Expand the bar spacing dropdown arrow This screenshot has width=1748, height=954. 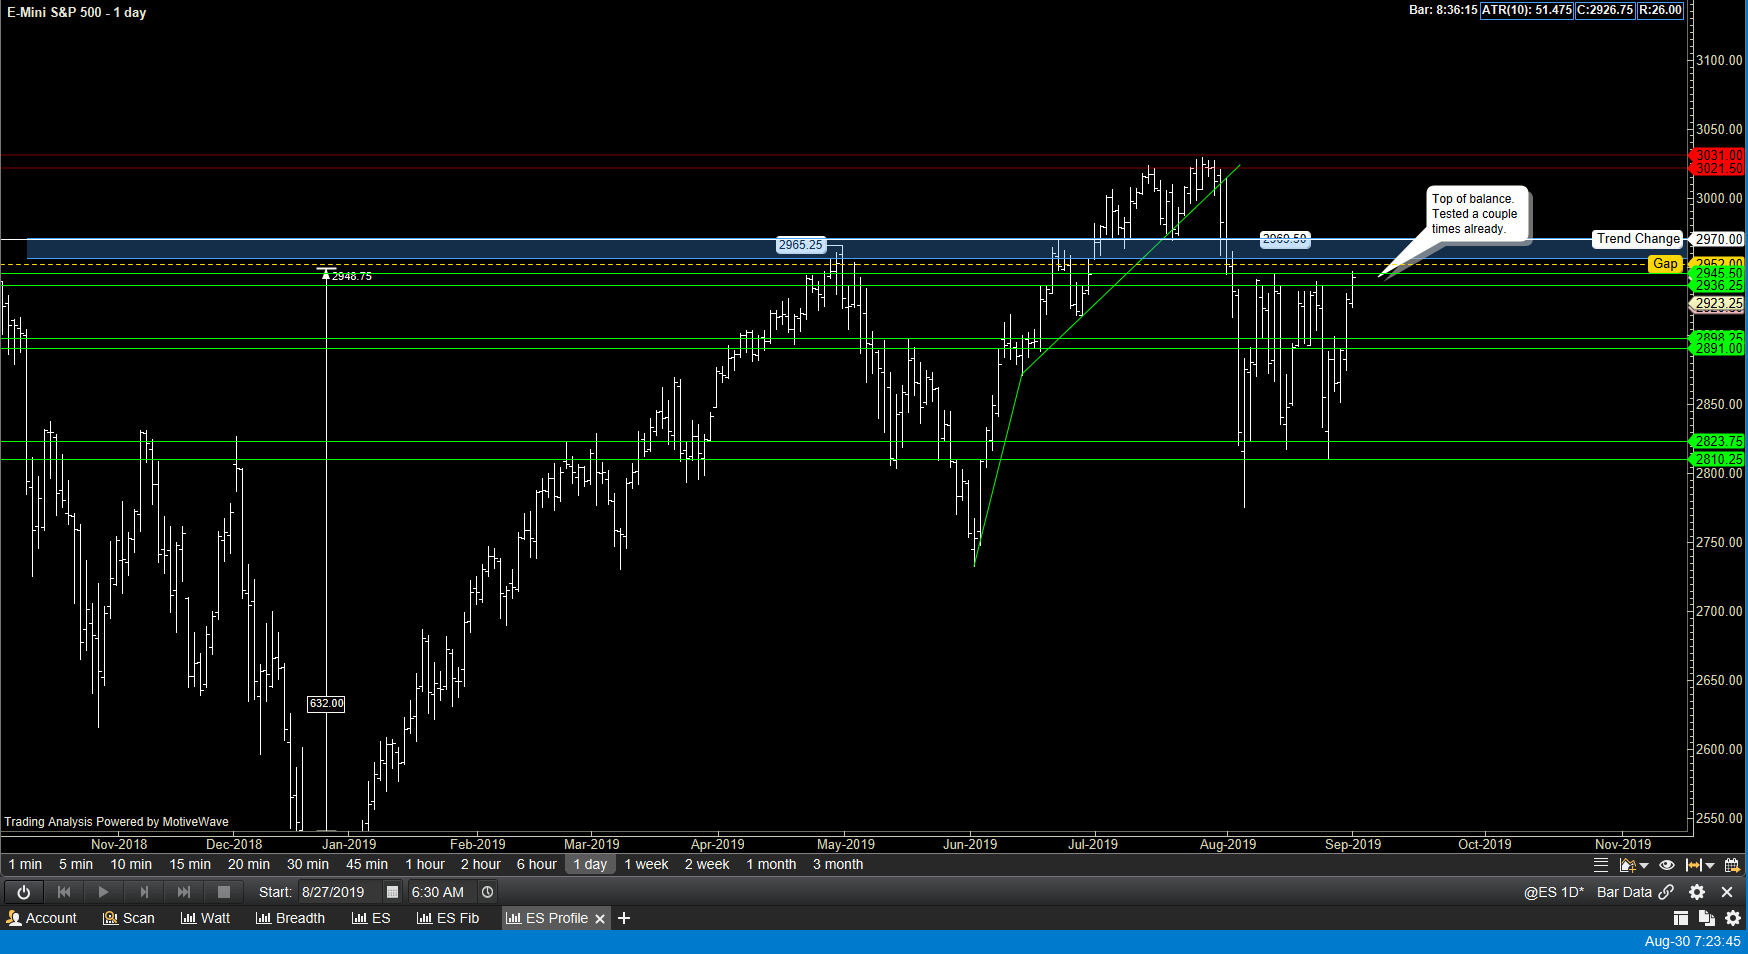click(1710, 866)
